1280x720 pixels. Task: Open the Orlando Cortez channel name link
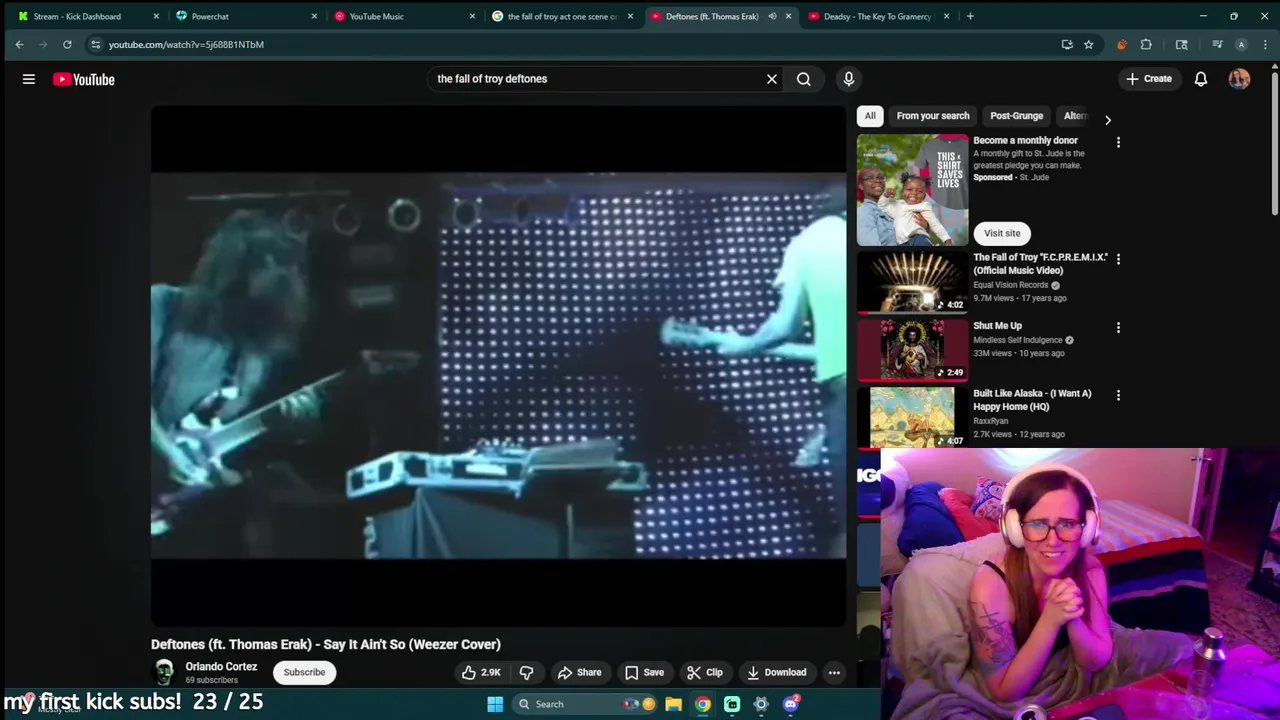pyautogui.click(x=221, y=666)
